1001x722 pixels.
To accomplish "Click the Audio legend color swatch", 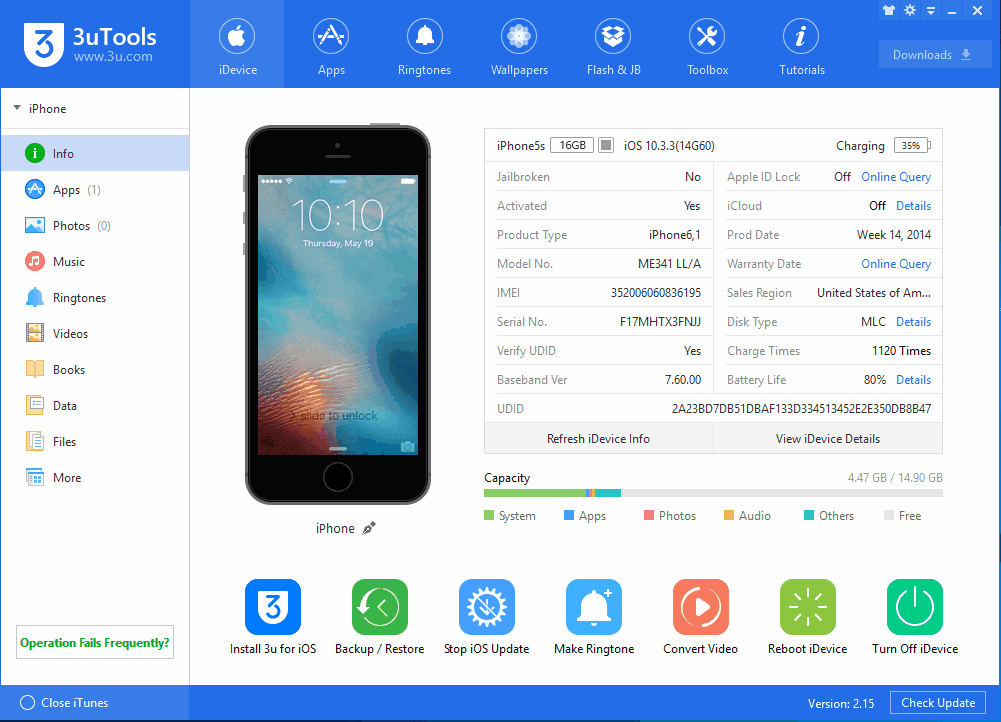I will click(x=728, y=515).
